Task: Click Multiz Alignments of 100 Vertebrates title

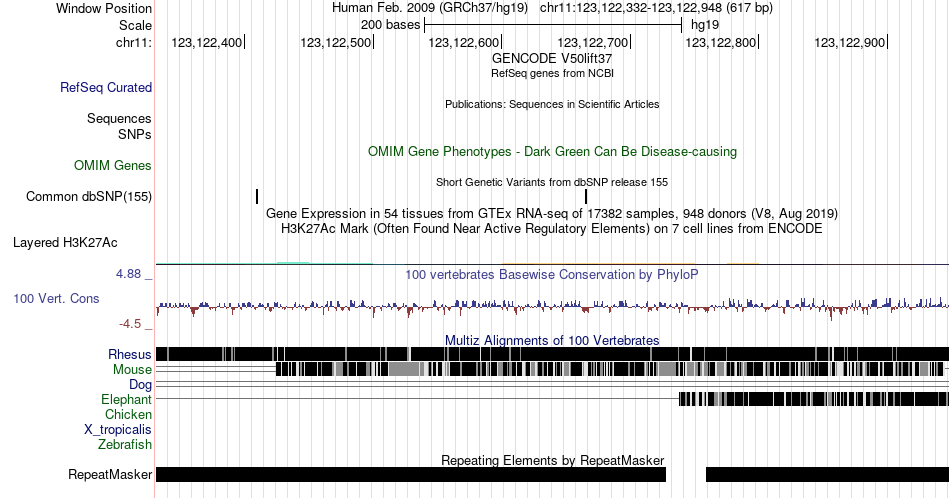Action: pos(552,340)
